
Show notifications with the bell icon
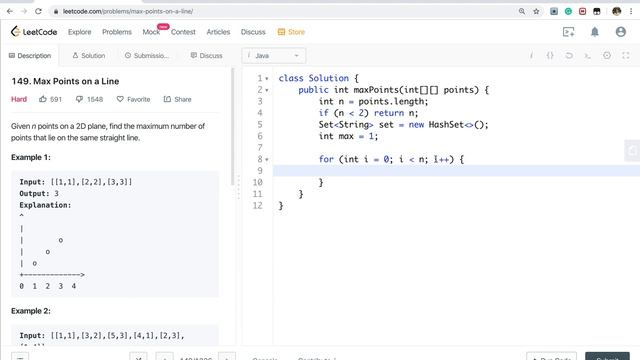(x=595, y=32)
